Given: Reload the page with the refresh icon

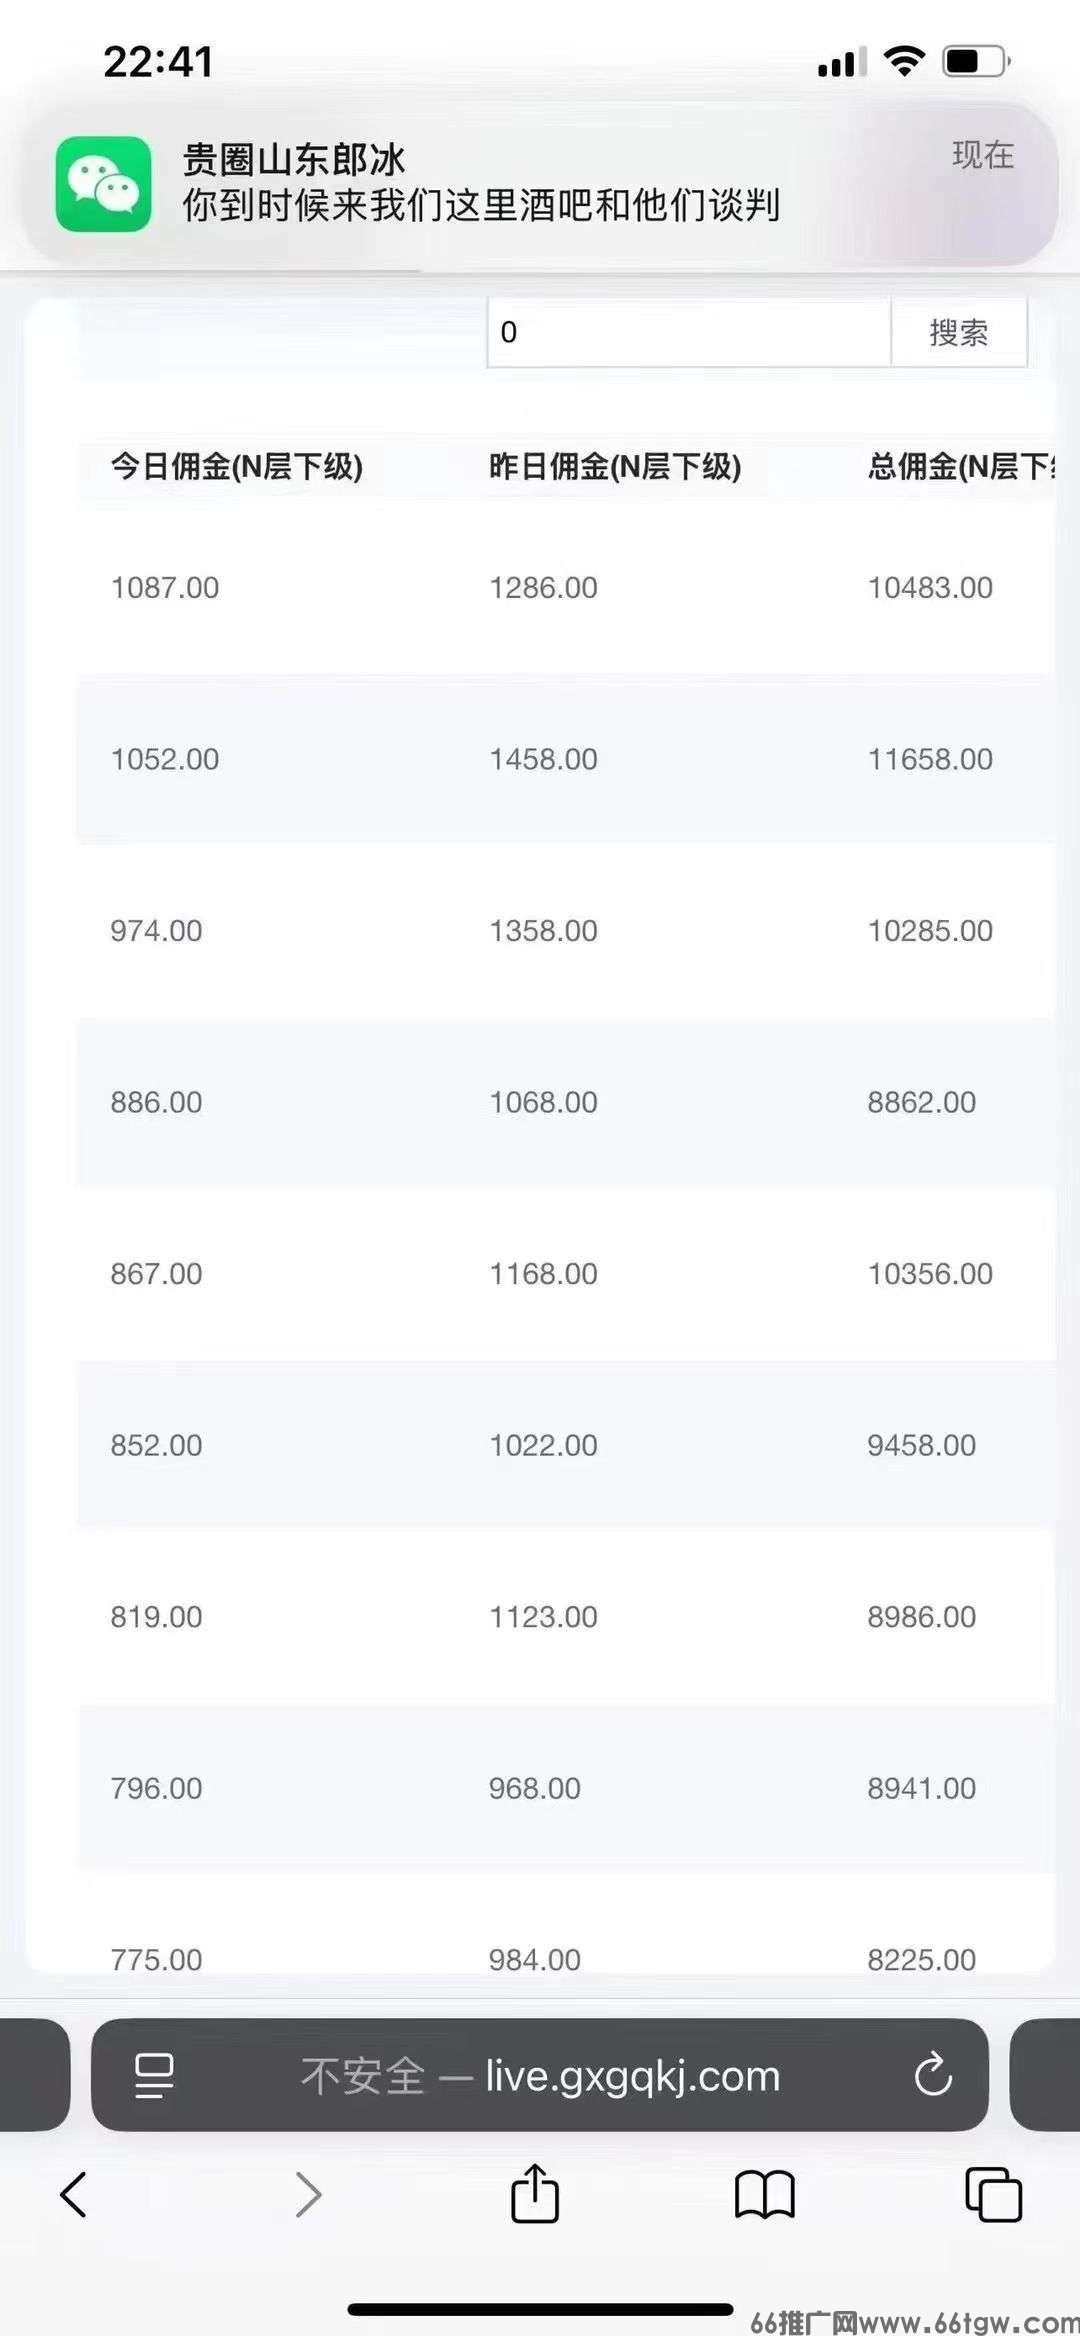Looking at the screenshot, I should (933, 2075).
